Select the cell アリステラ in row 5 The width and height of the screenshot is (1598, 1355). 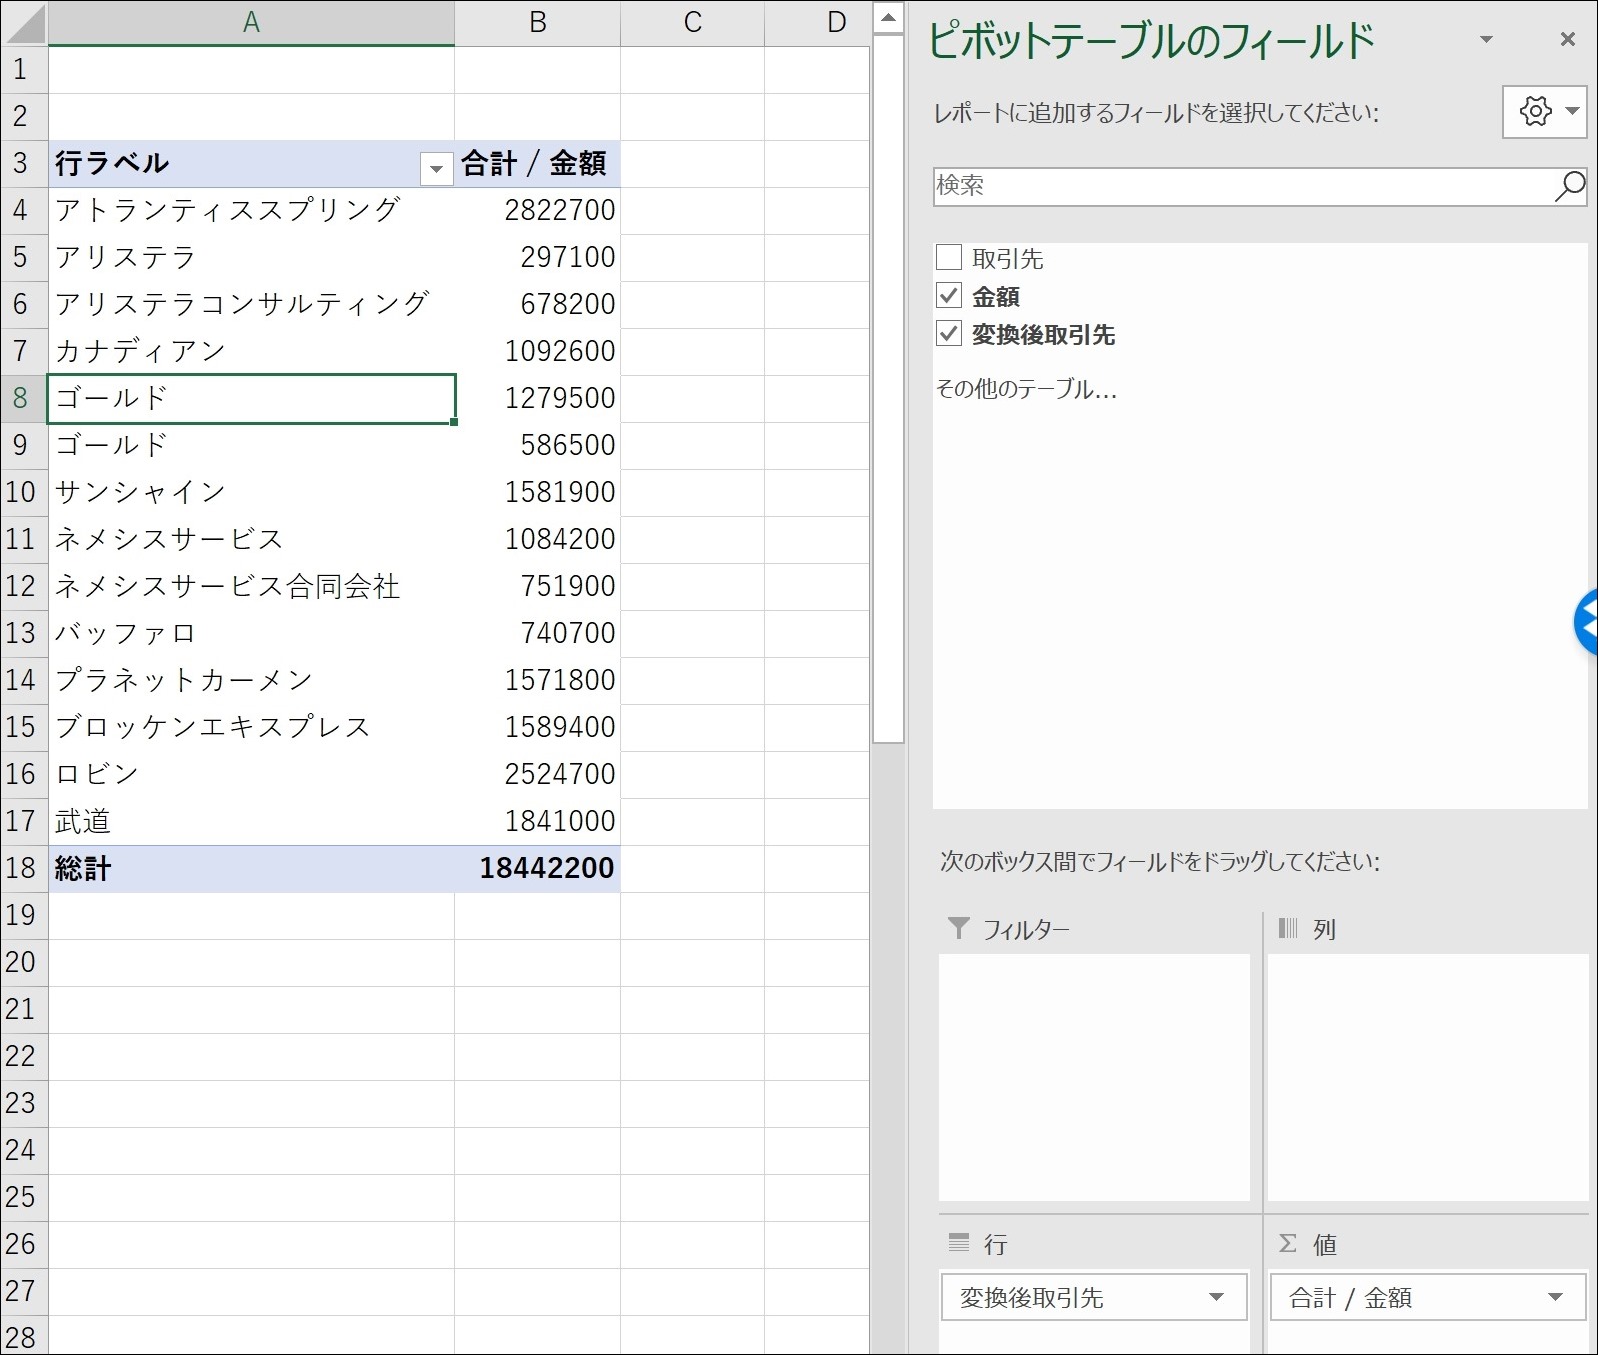tap(251, 257)
